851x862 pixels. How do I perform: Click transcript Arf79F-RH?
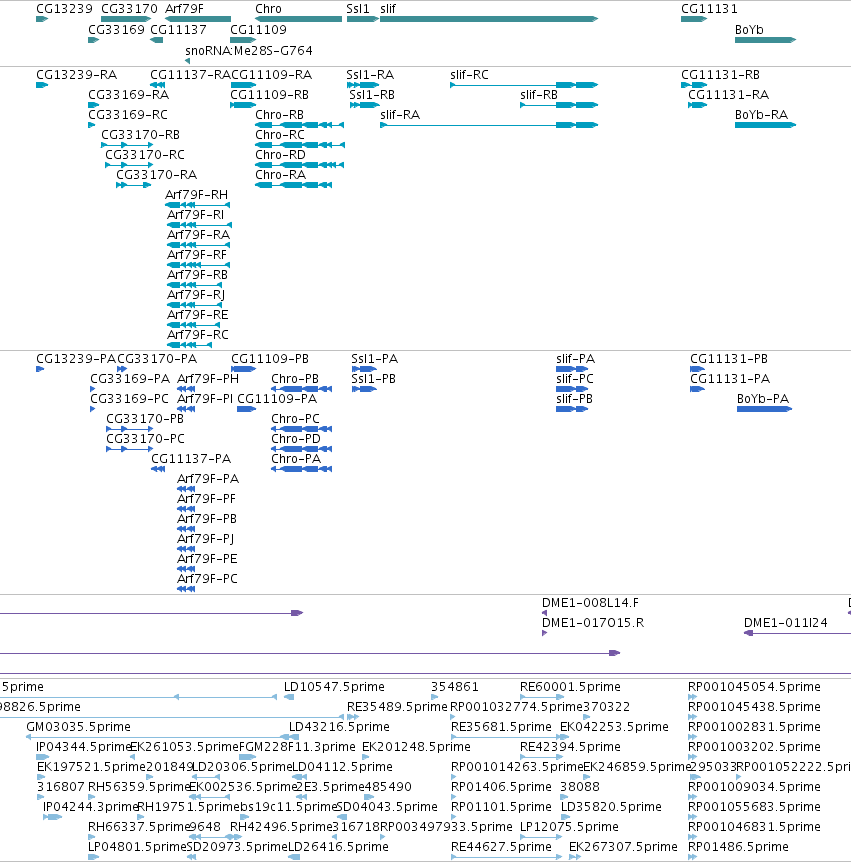pos(197,205)
